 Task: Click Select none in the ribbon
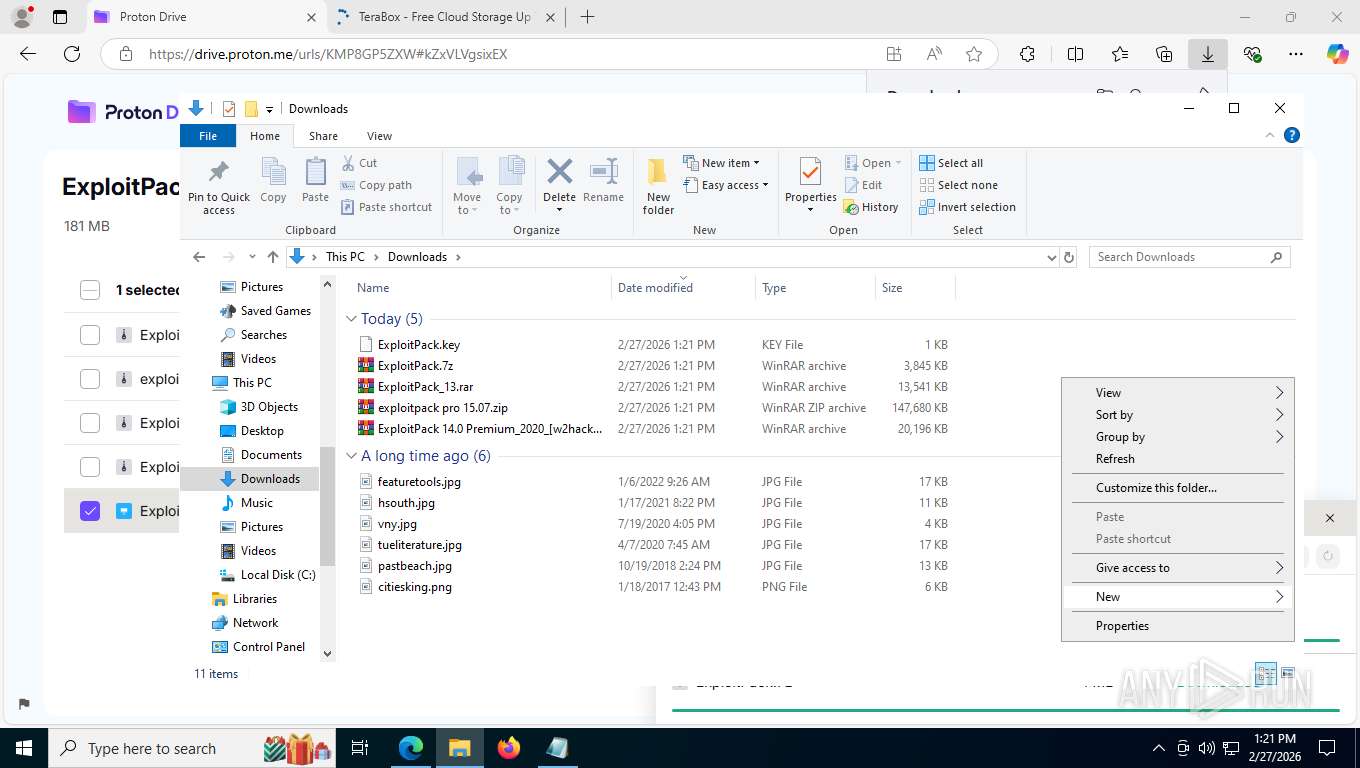tap(958, 185)
